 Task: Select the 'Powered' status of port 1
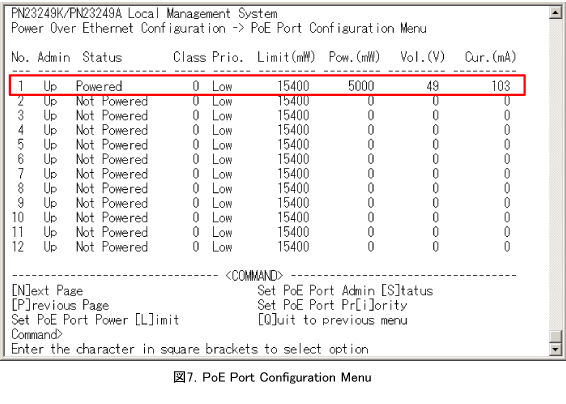99,86
